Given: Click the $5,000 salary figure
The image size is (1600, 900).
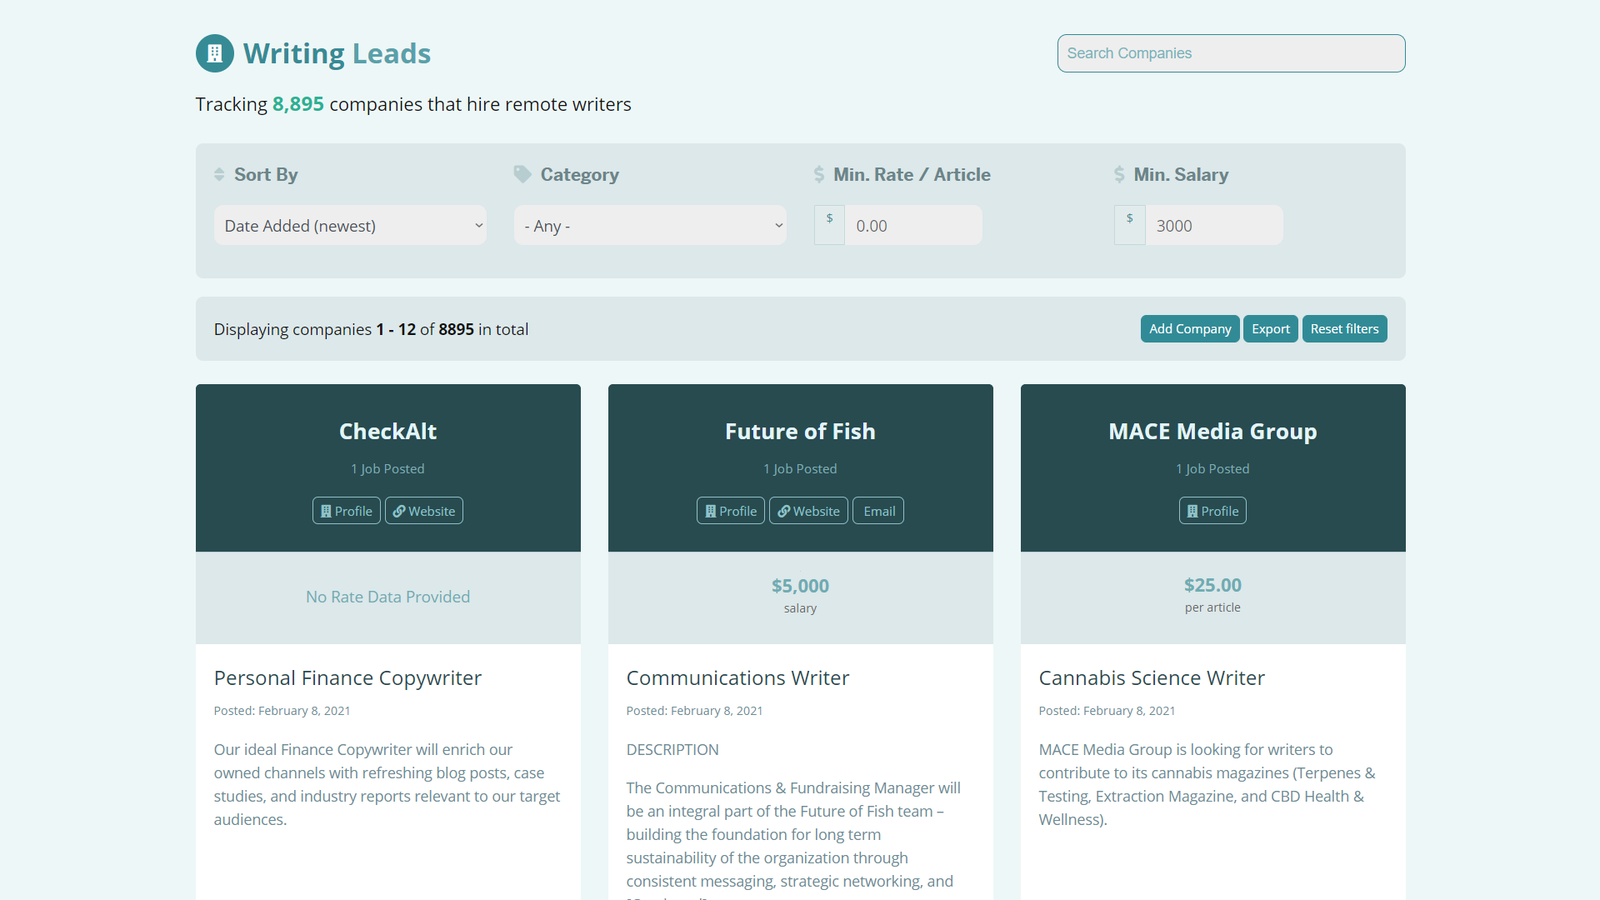Looking at the screenshot, I should coord(800,586).
